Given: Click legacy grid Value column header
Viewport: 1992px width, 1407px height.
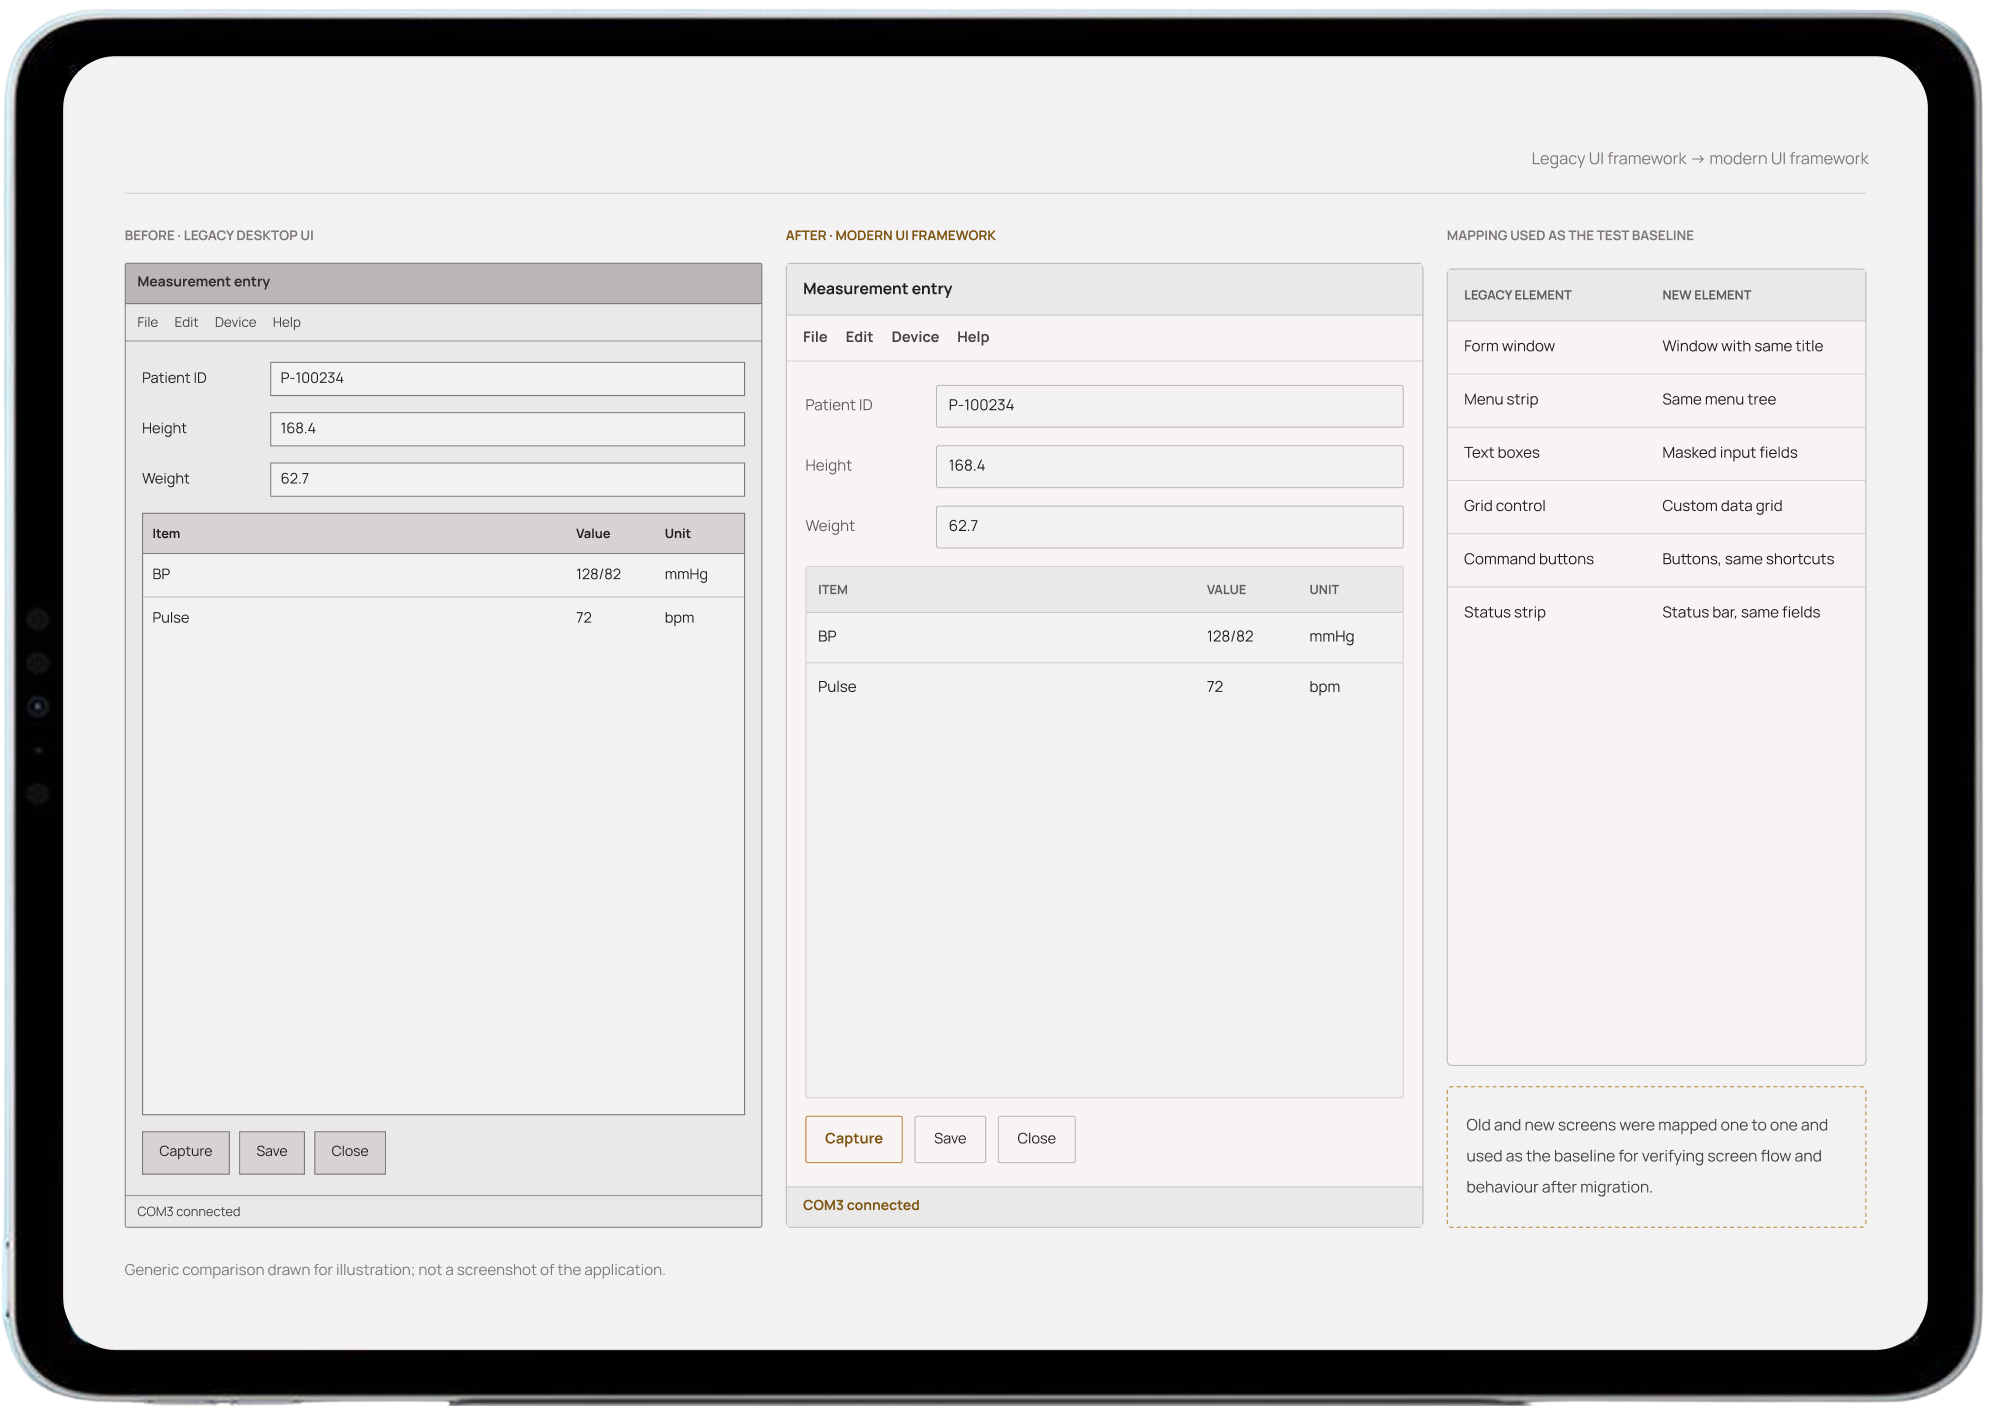Looking at the screenshot, I should [x=593, y=534].
